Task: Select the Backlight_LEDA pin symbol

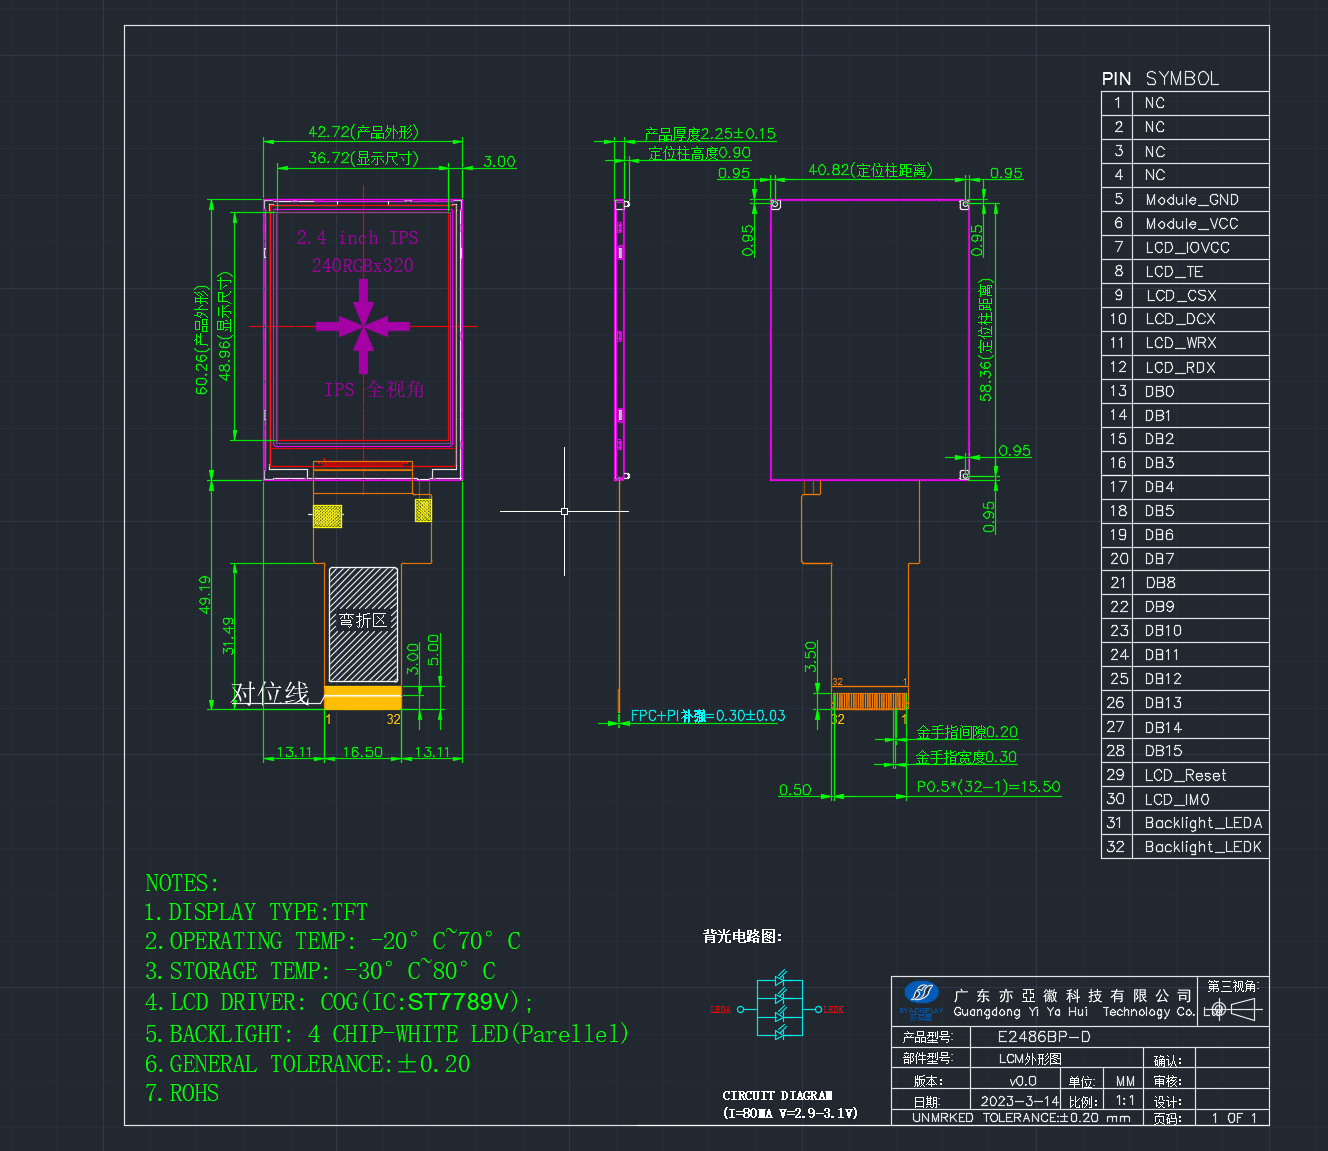Action: click(1203, 823)
